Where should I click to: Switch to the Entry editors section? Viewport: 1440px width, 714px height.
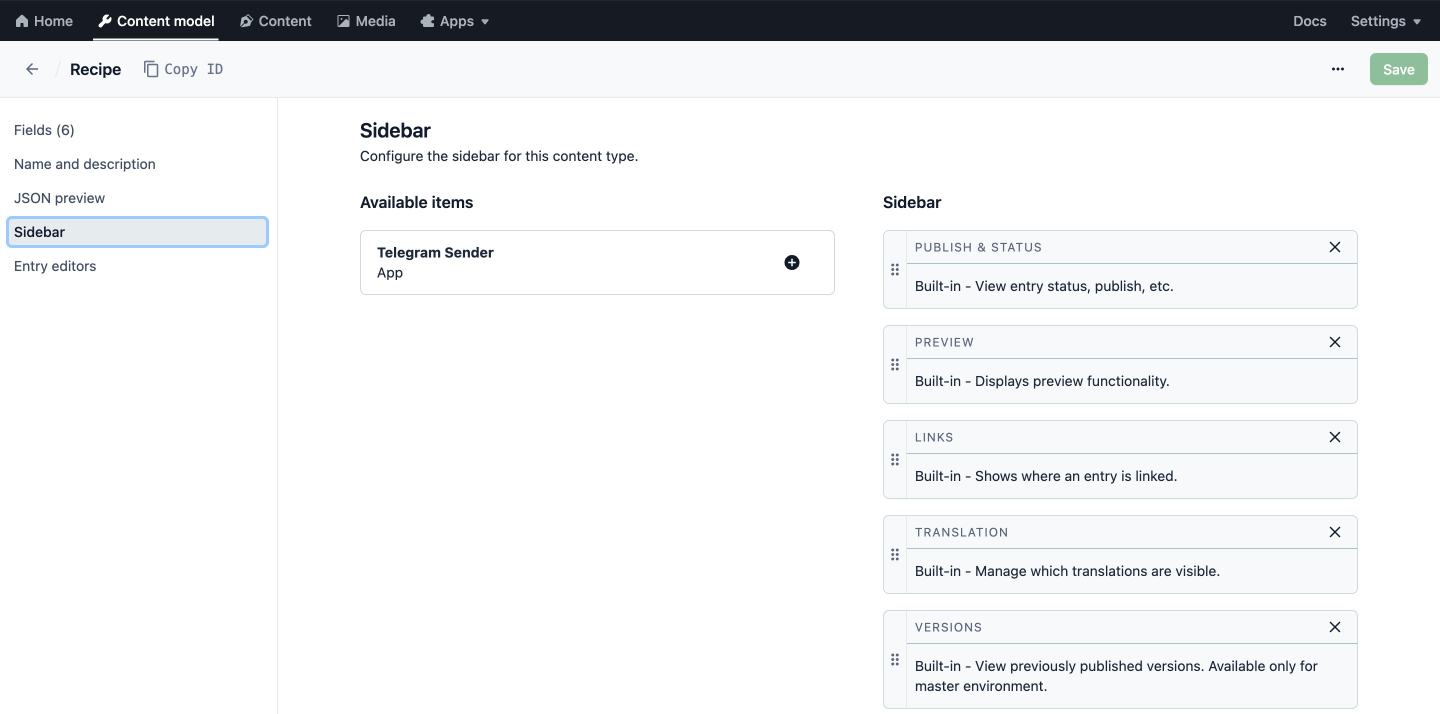55,265
